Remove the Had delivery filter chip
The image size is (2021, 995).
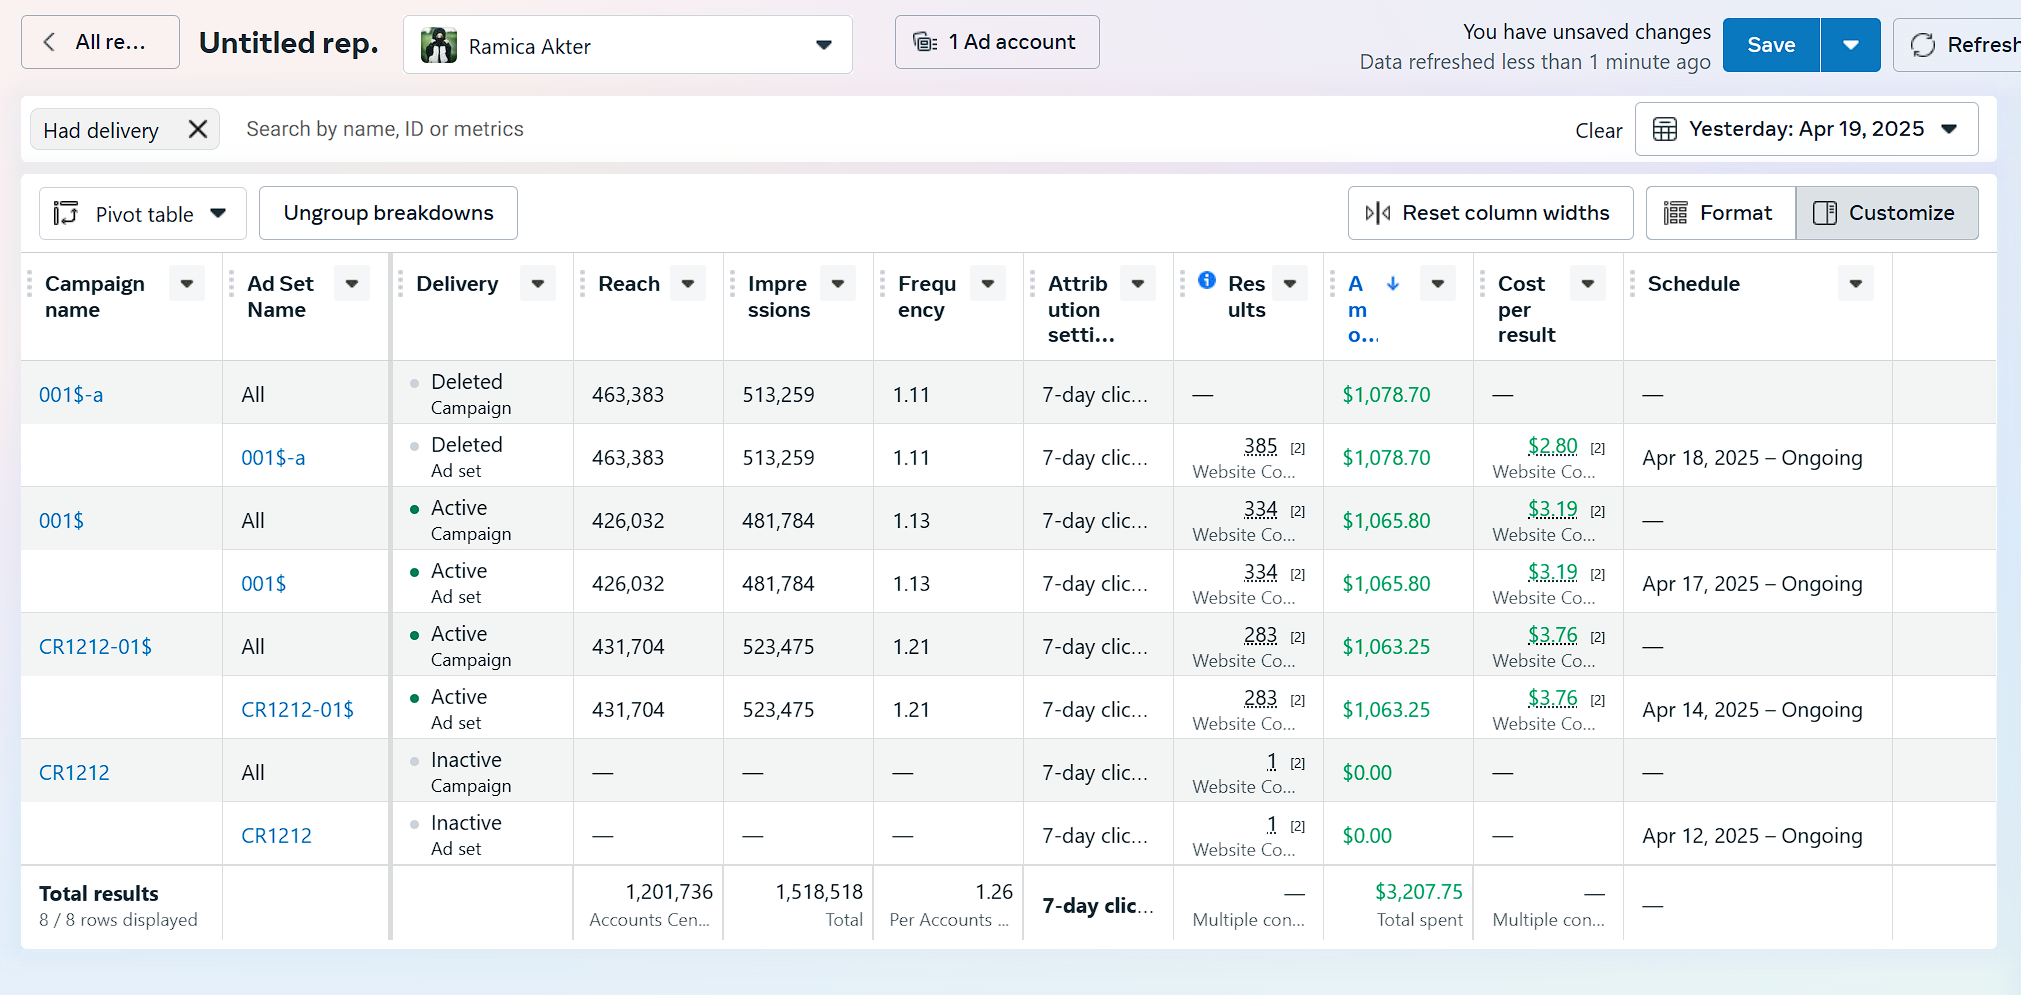click(x=198, y=129)
